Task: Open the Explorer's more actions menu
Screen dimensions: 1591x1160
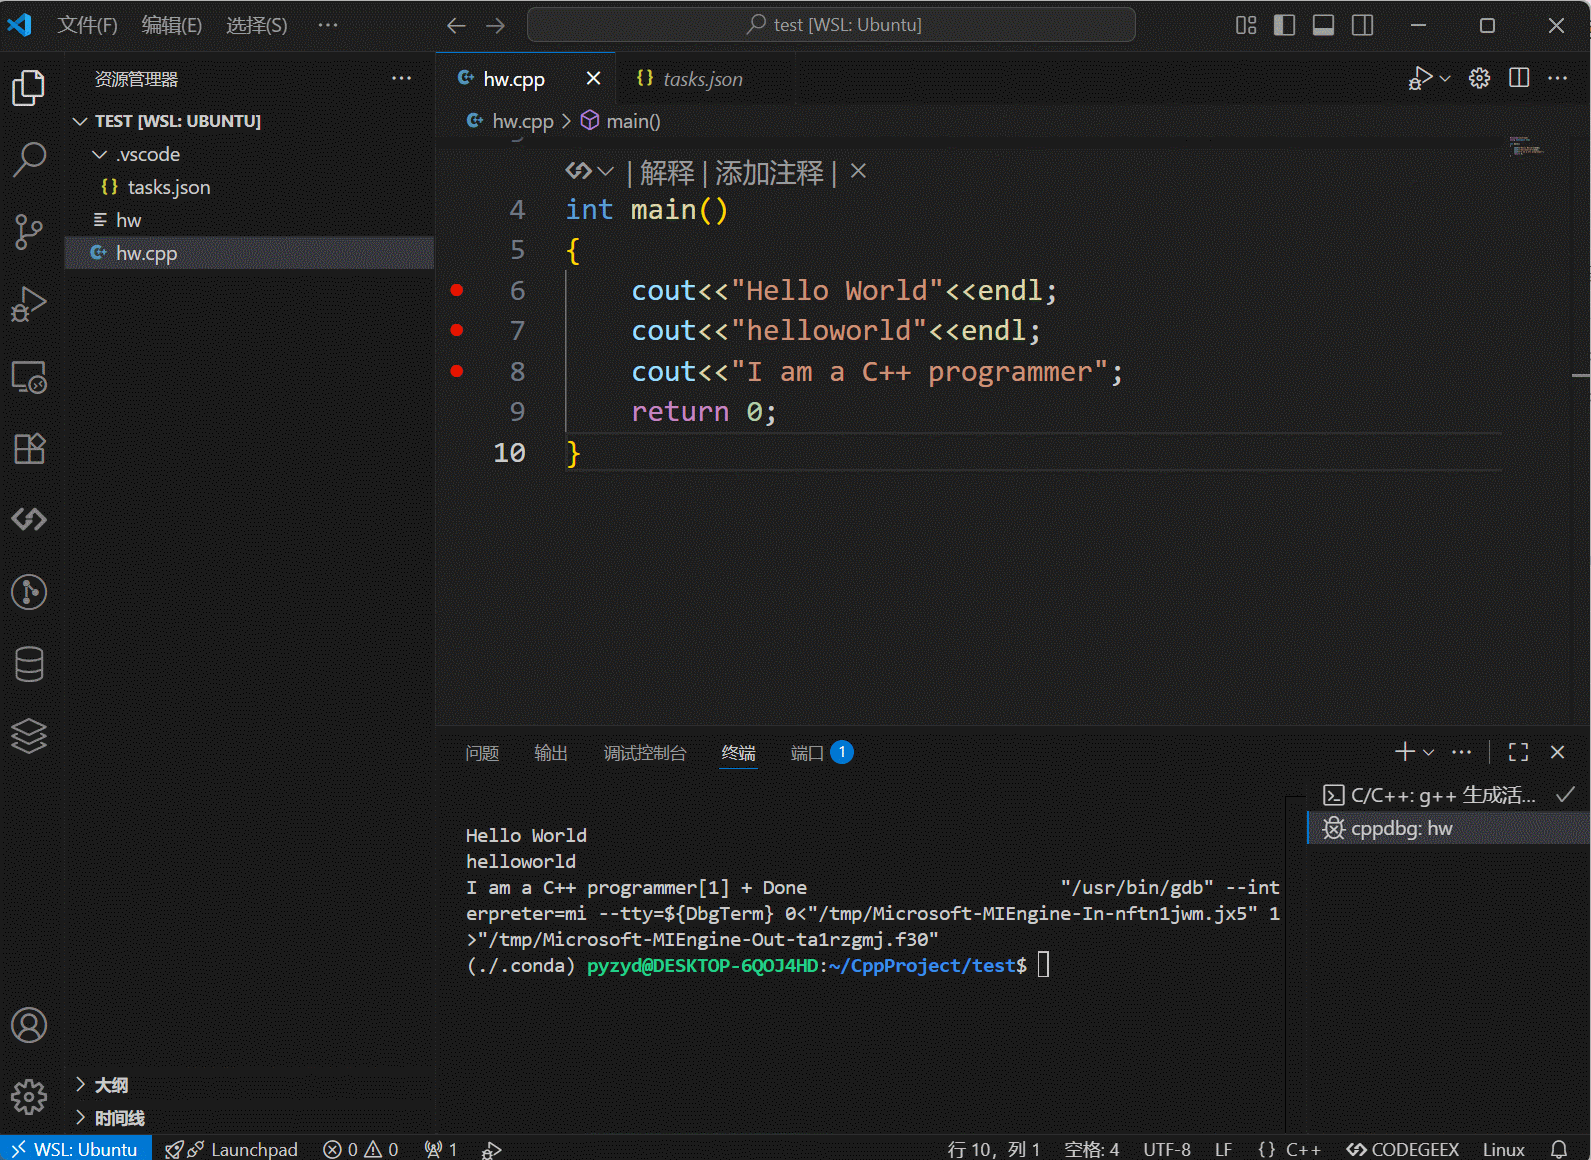Action: (402, 78)
